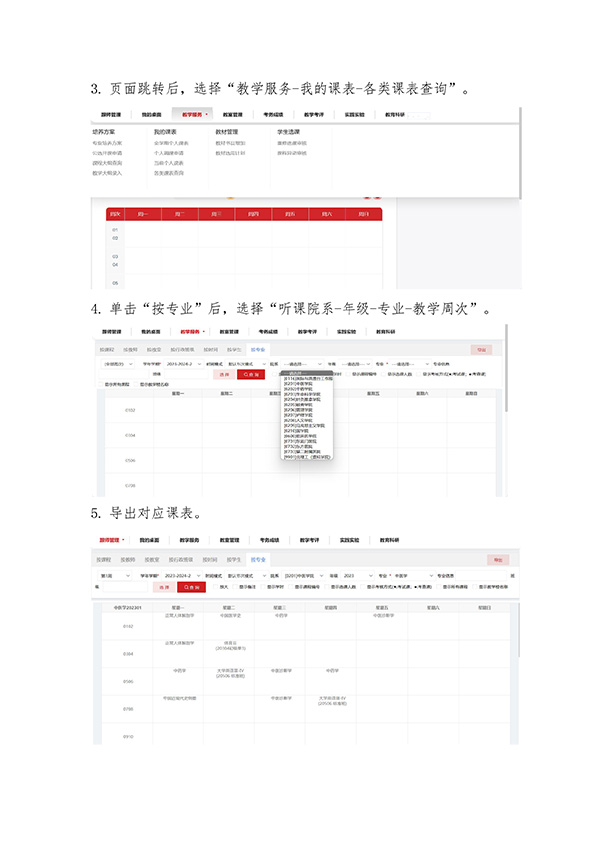Click pink 选择 button in step 4 screenshot
This screenshot has width=600, height=848.
[x=225, y=374]
